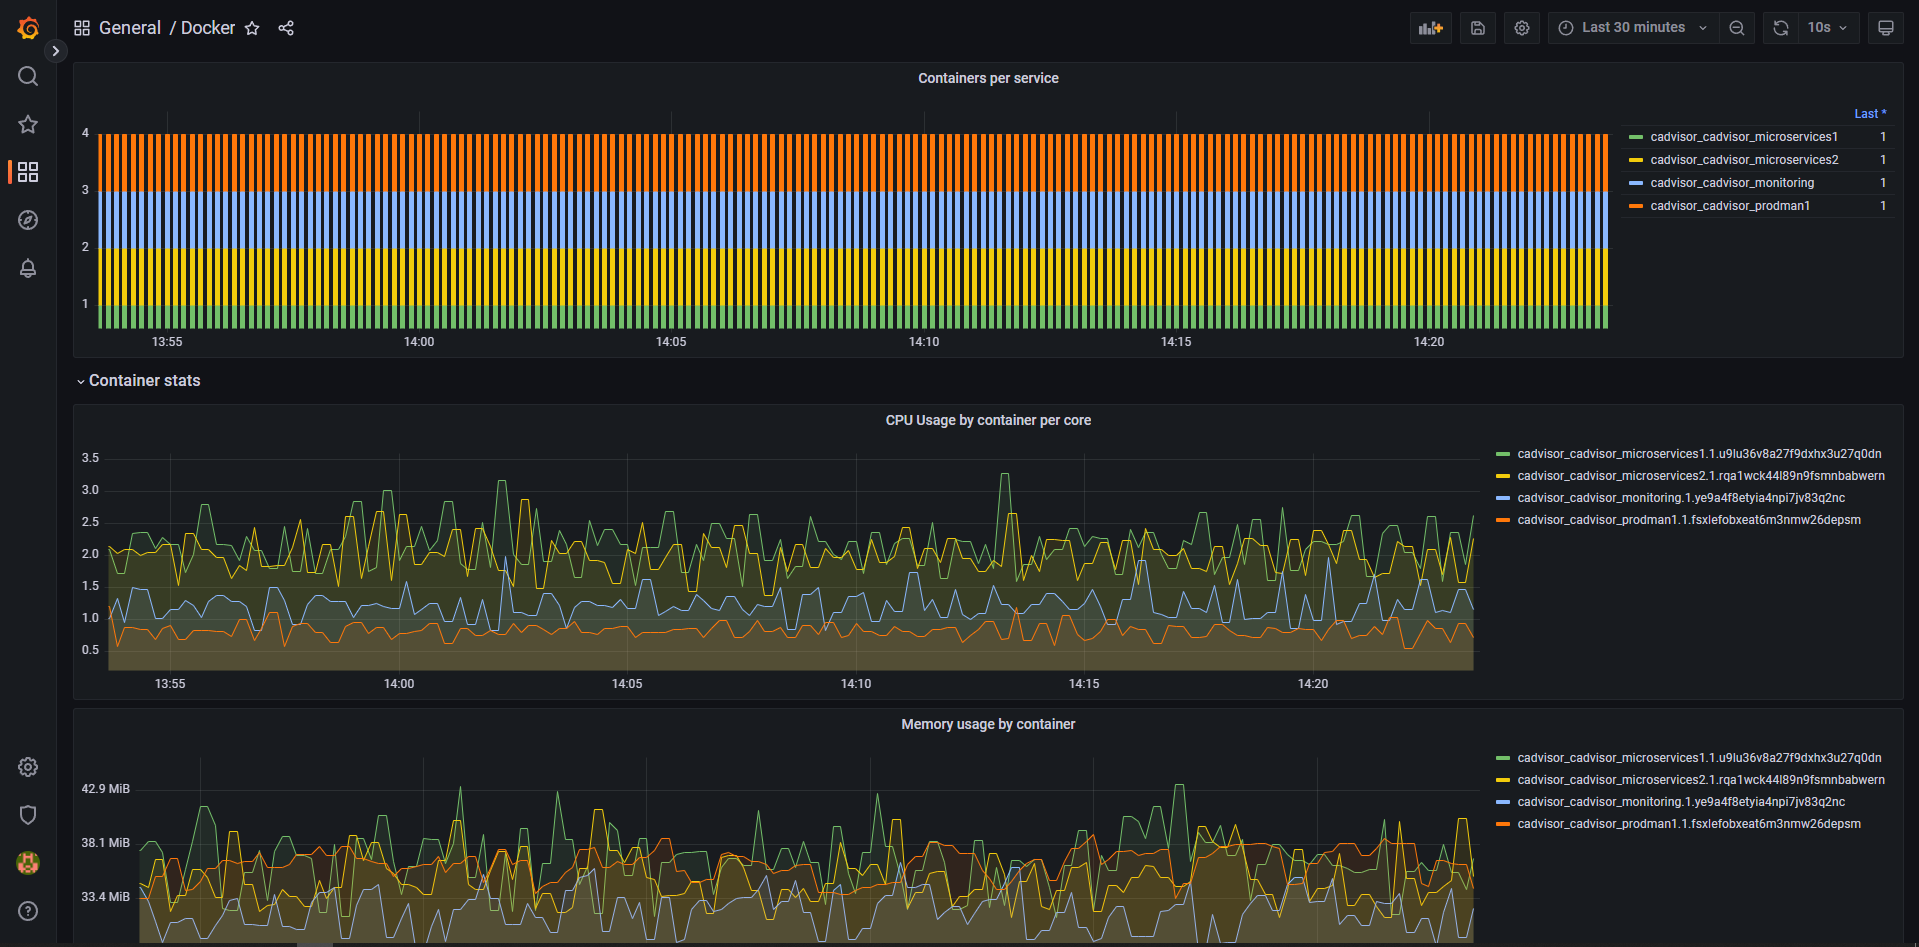Save the dashboard
This screenshot has height=947, width=1919.
[x=1477, y=28]
